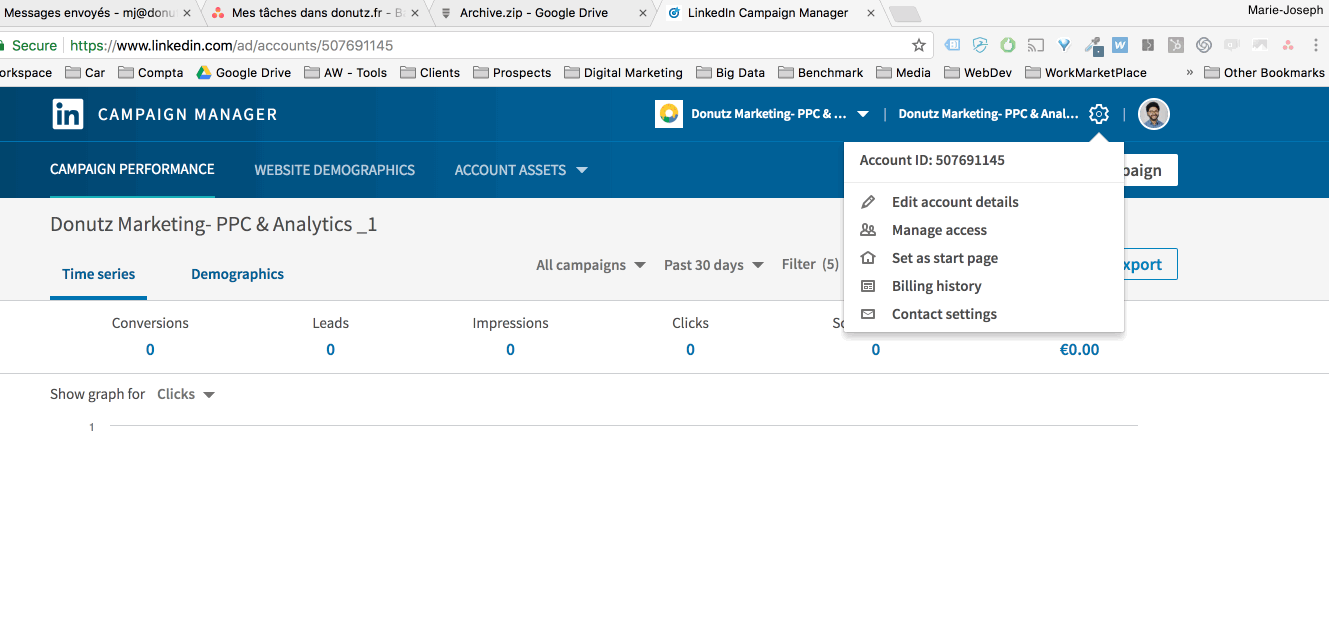Click the blue tag extension icon
The width and height of the screenshot is (1329, 618).
(x=952, y=45)
